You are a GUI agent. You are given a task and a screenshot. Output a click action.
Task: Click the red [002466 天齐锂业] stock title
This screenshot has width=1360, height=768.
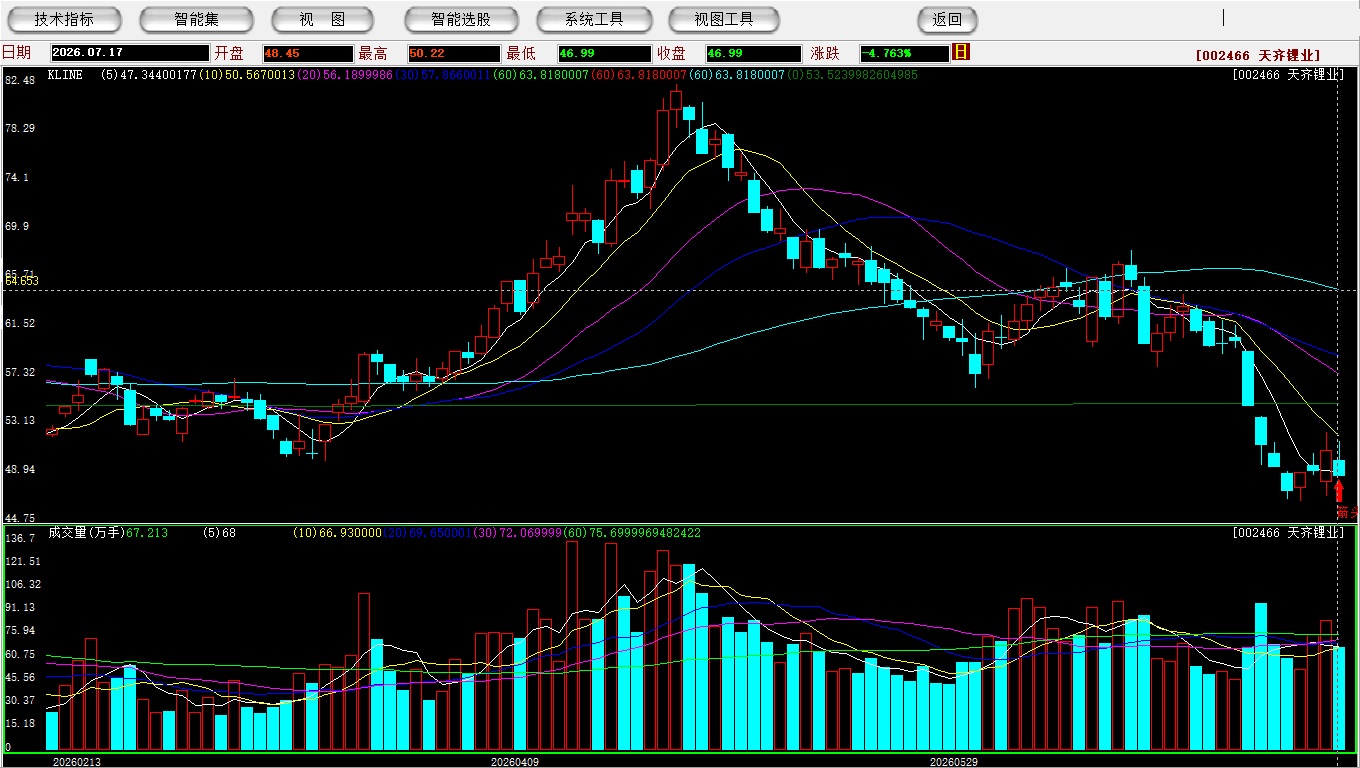(1258, 56)
